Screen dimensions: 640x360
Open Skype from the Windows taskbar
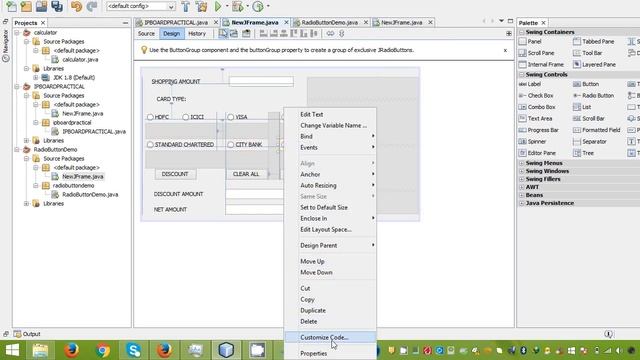pos(133,350)
